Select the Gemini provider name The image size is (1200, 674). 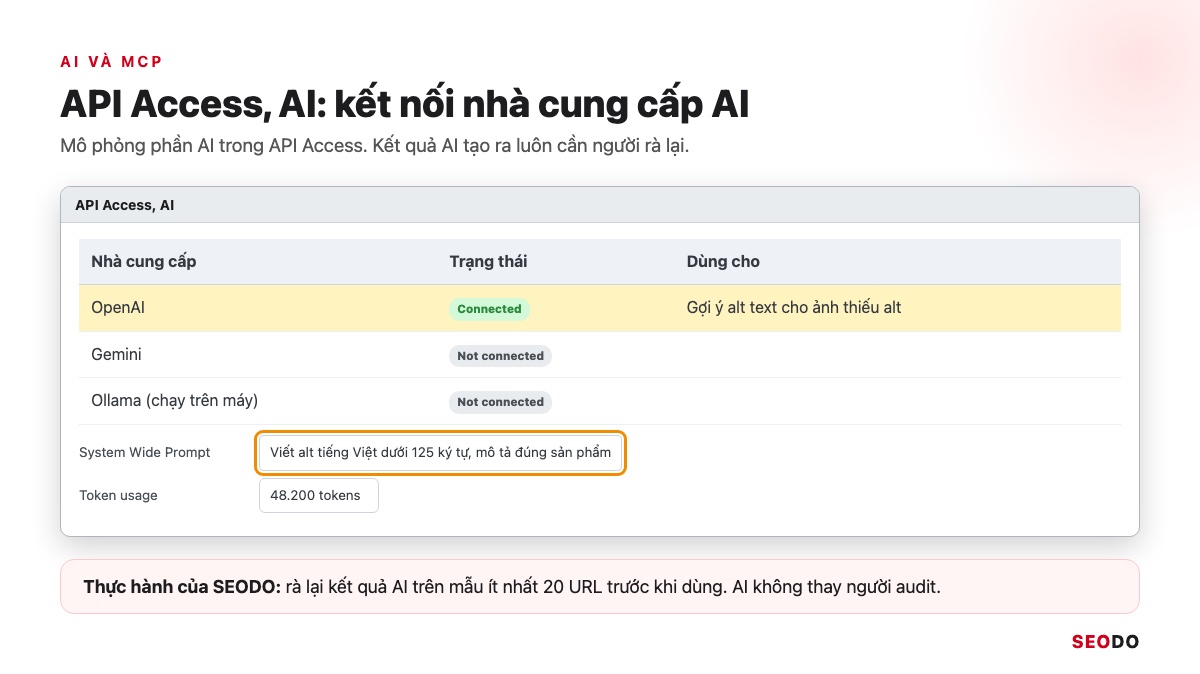pyautogui.click(x=117, y=355)
